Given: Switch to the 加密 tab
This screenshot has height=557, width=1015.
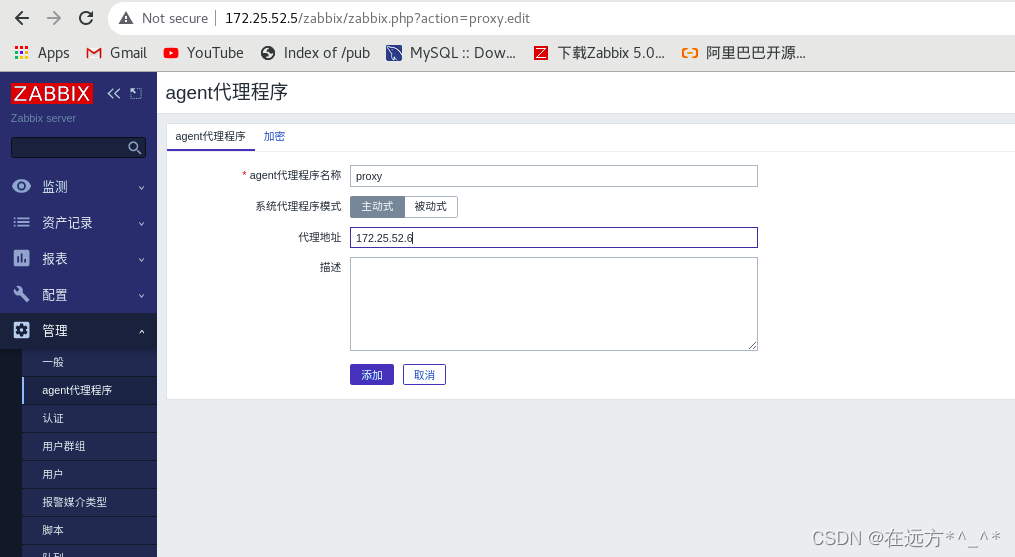Looking at the screenshot, I should tap(274, 136).
